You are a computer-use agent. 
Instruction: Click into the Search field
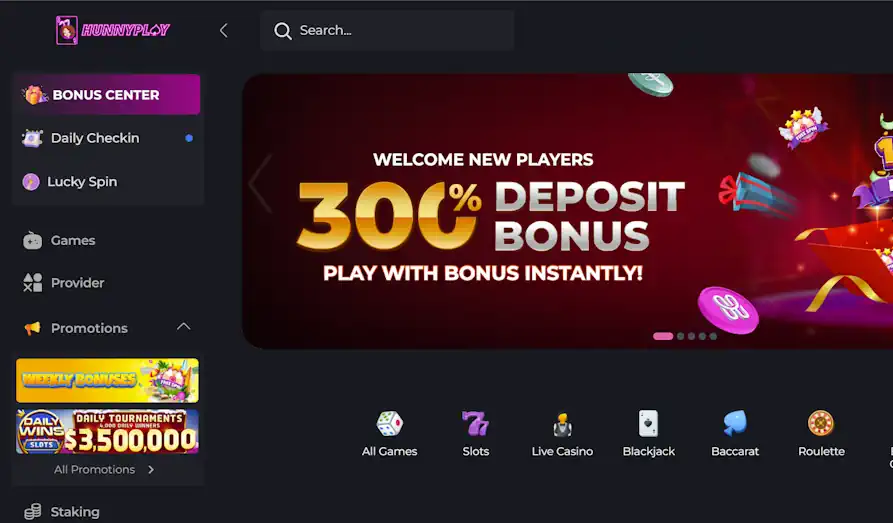pyautogui.click(x=387, y=31)
